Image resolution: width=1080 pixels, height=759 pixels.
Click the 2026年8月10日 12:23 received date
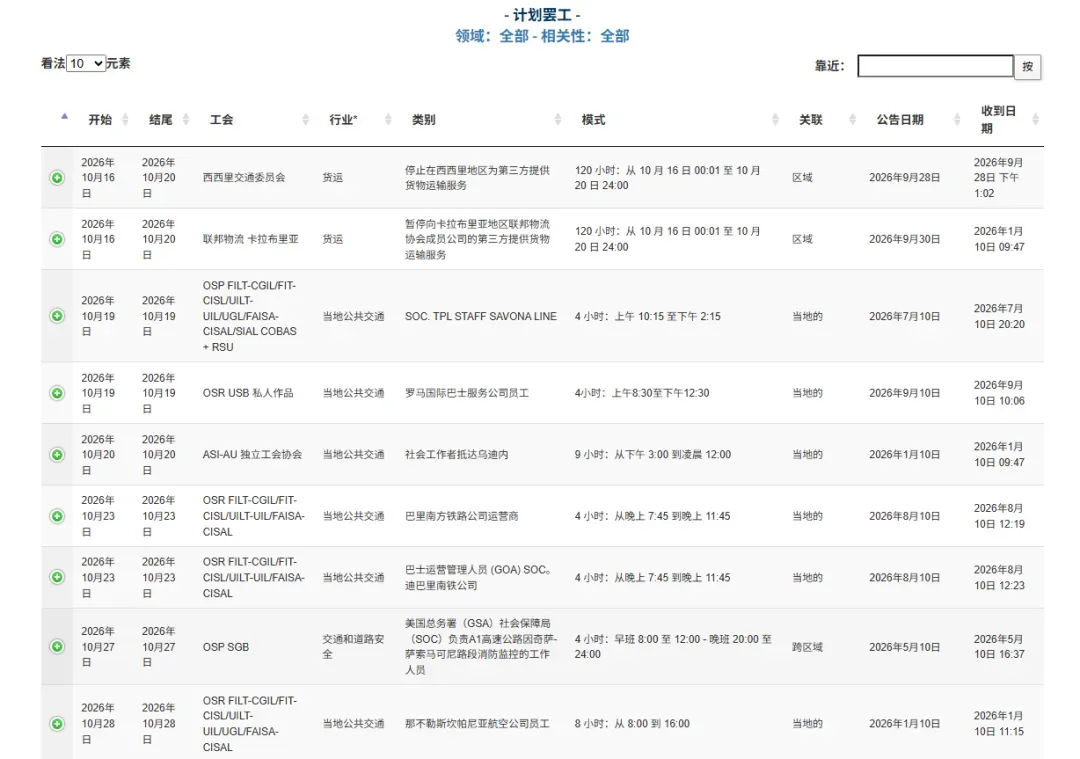pos(999,577)
